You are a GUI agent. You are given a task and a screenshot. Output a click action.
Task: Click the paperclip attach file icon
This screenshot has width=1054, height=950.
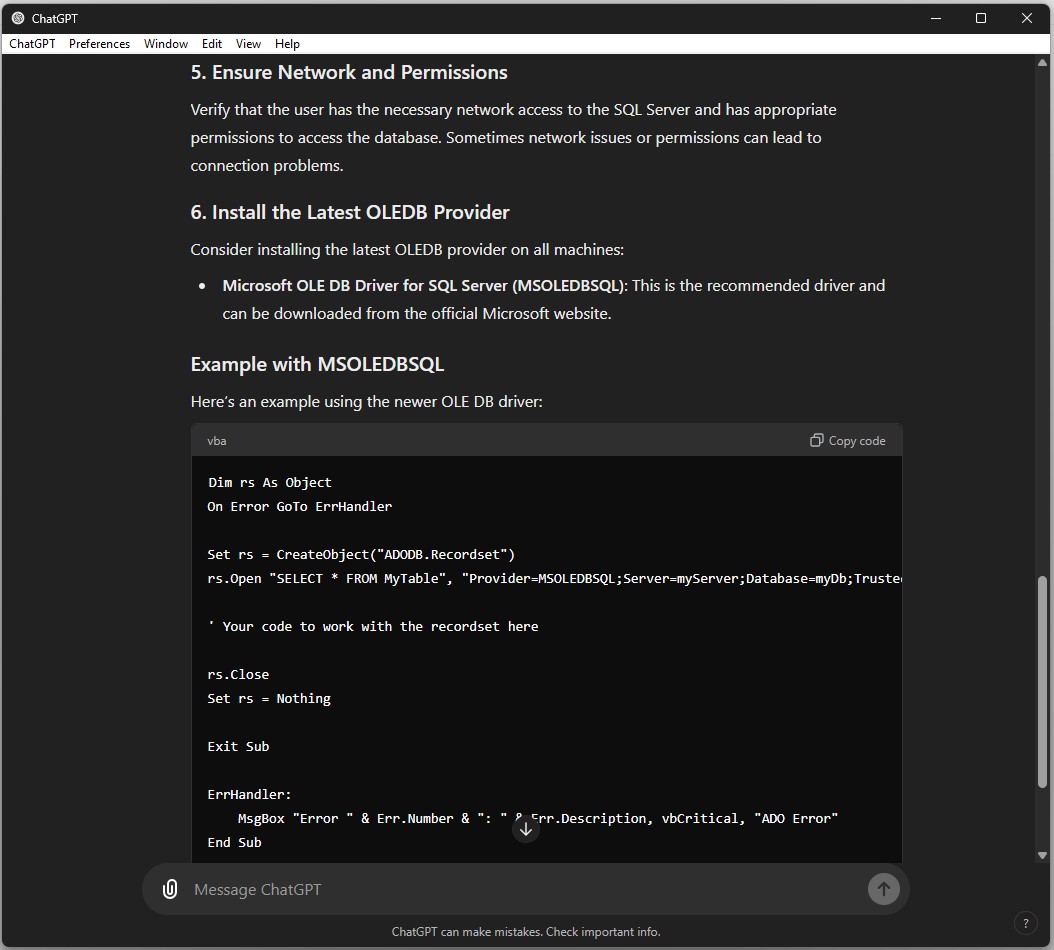pyautogui.click(x=170, y=889)
